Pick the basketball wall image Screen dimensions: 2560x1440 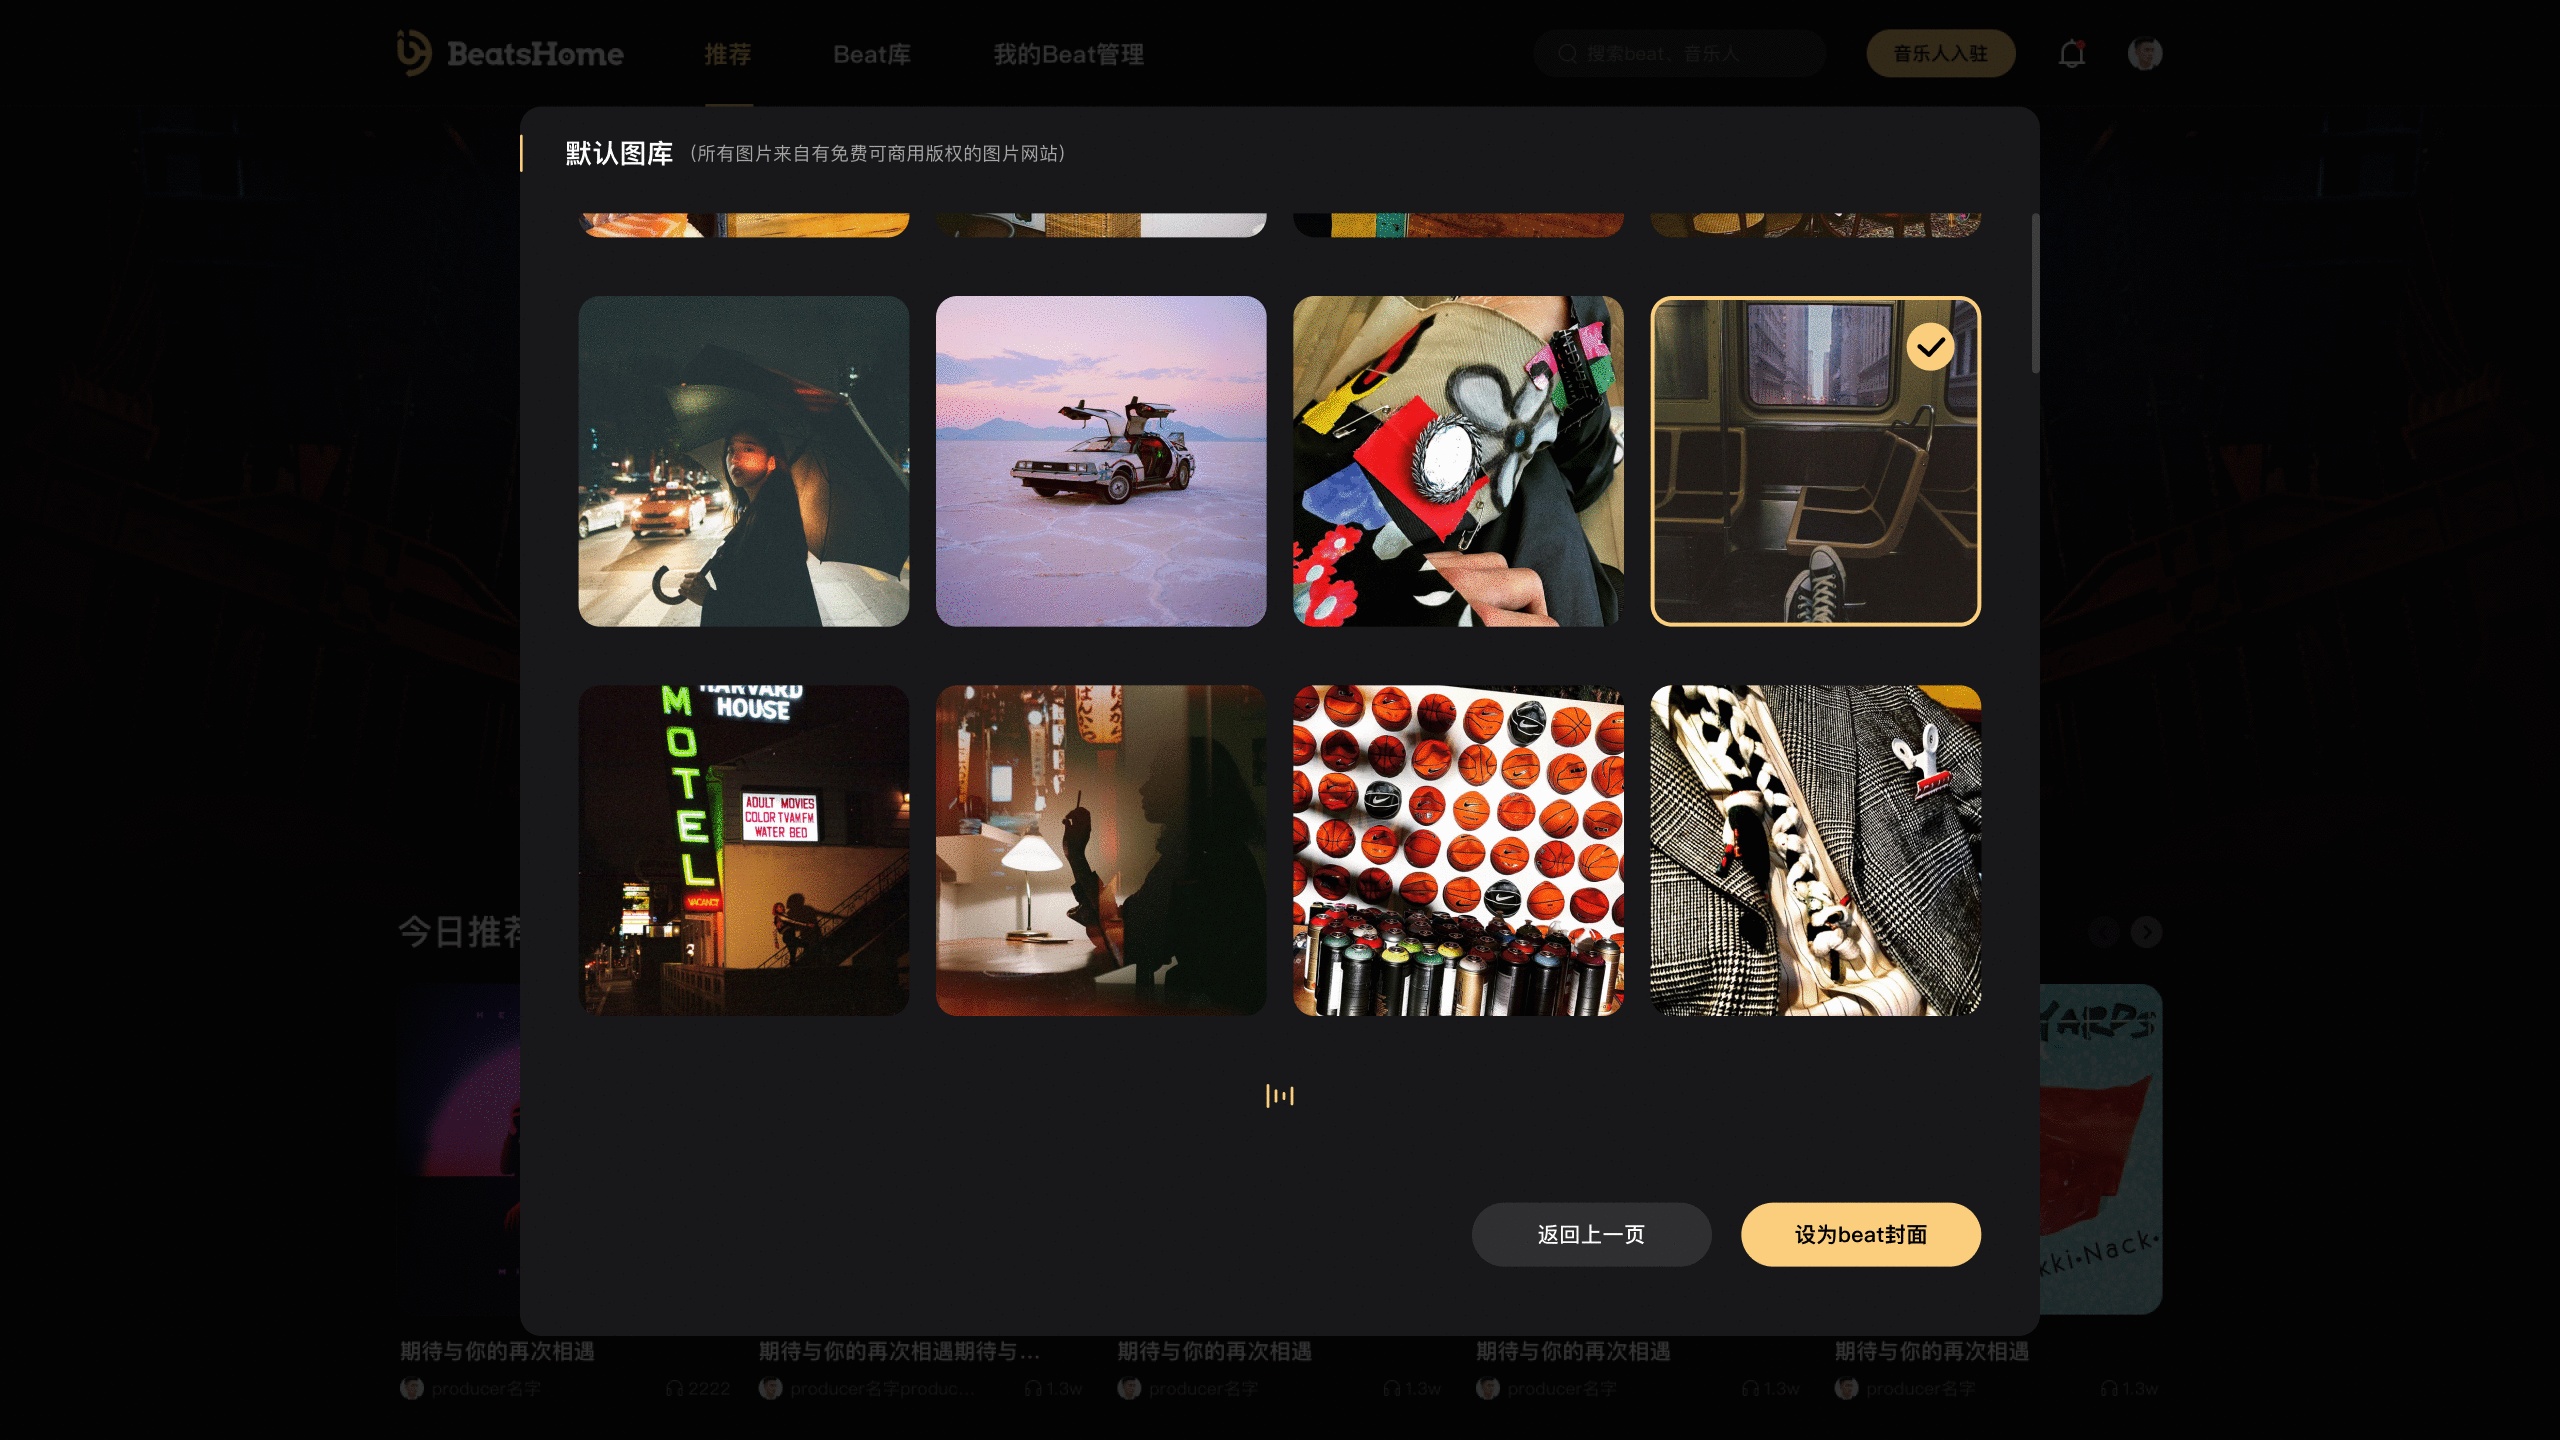point(1458,850)
